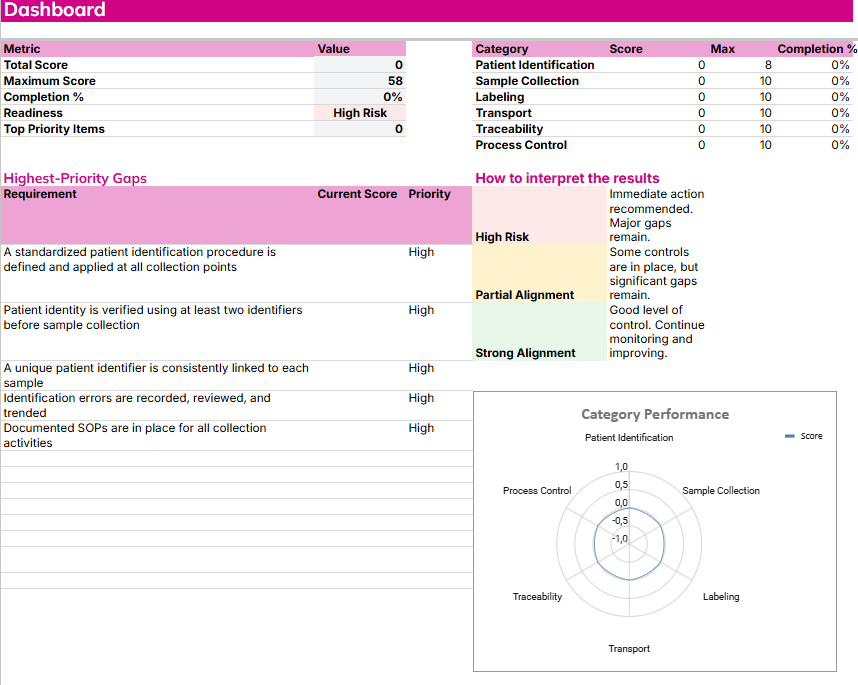
Task: Click the Requirement column header
Action: [x=40, y=194]
